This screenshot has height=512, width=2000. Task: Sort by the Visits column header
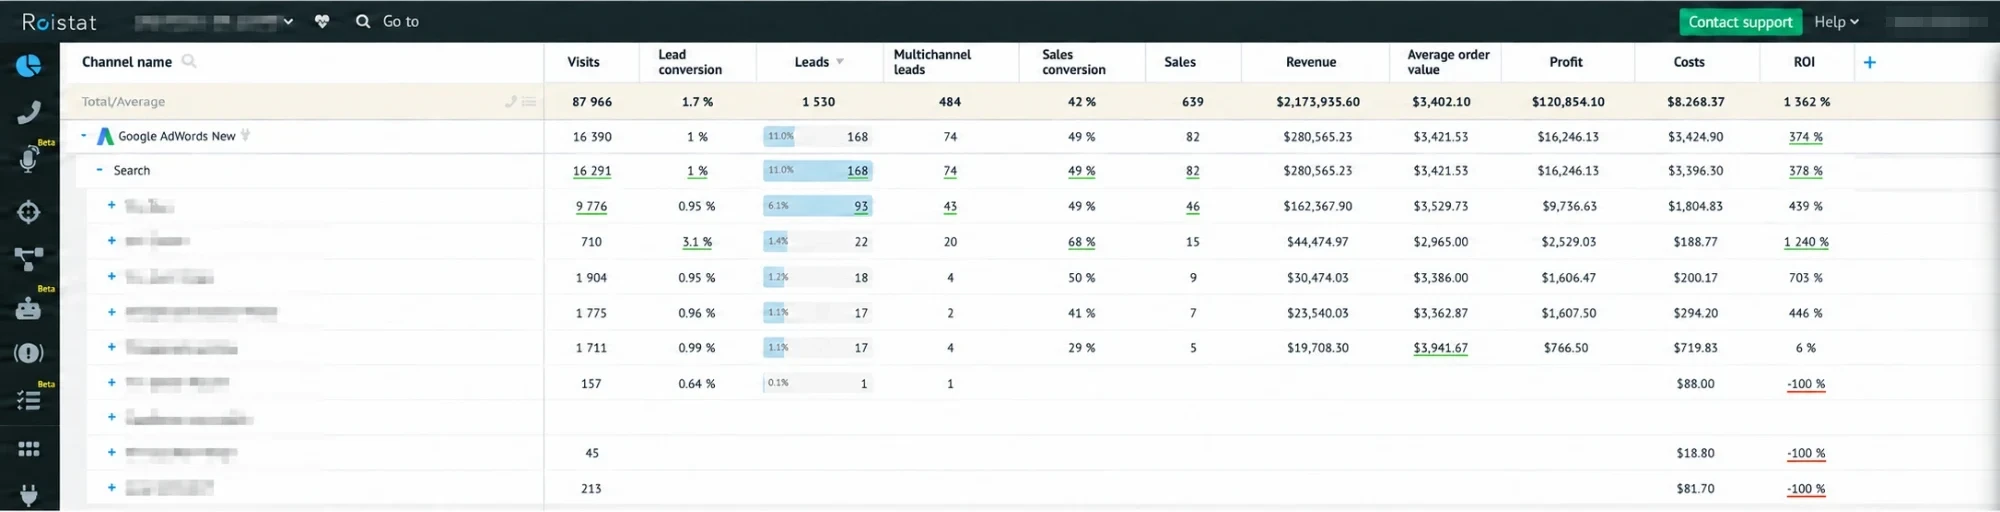pyautogui.click(x=583, y=62)
